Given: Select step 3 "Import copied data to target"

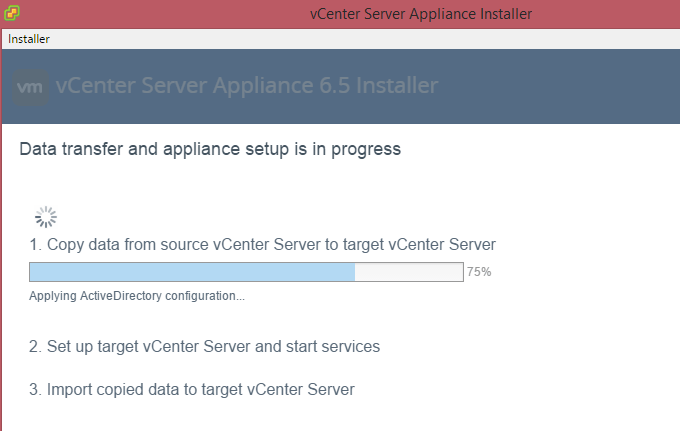Looking at the screenshot, I should pyautogui.click(x=191, y=389).
